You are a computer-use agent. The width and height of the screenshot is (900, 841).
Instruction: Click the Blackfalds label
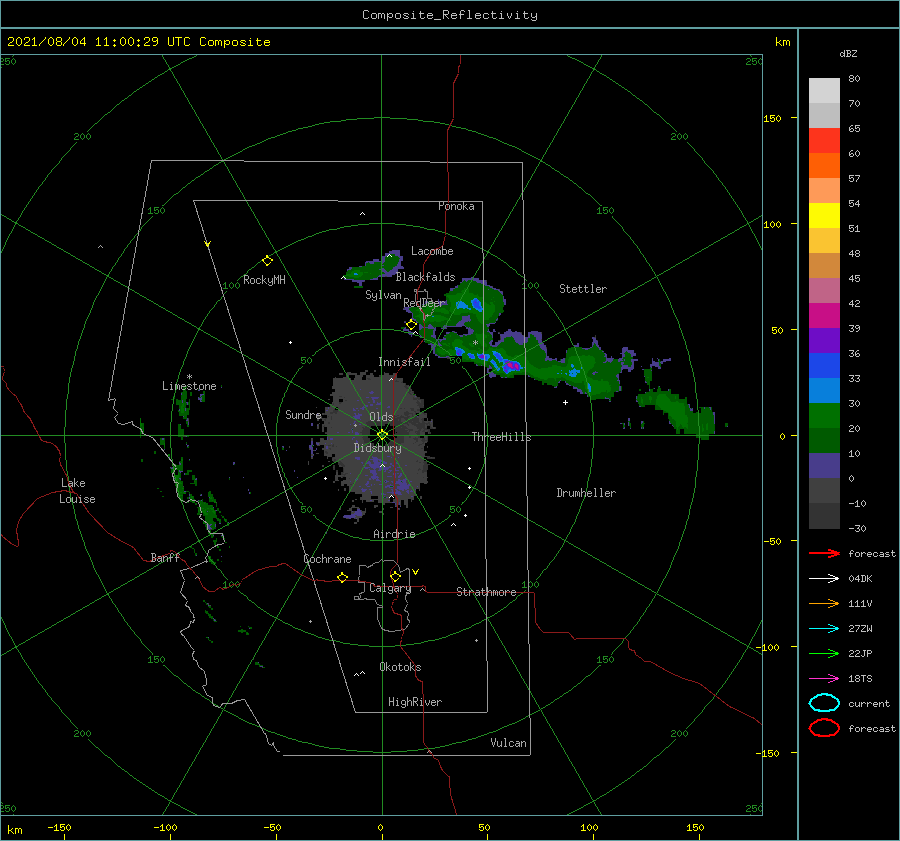coord(425,277)
